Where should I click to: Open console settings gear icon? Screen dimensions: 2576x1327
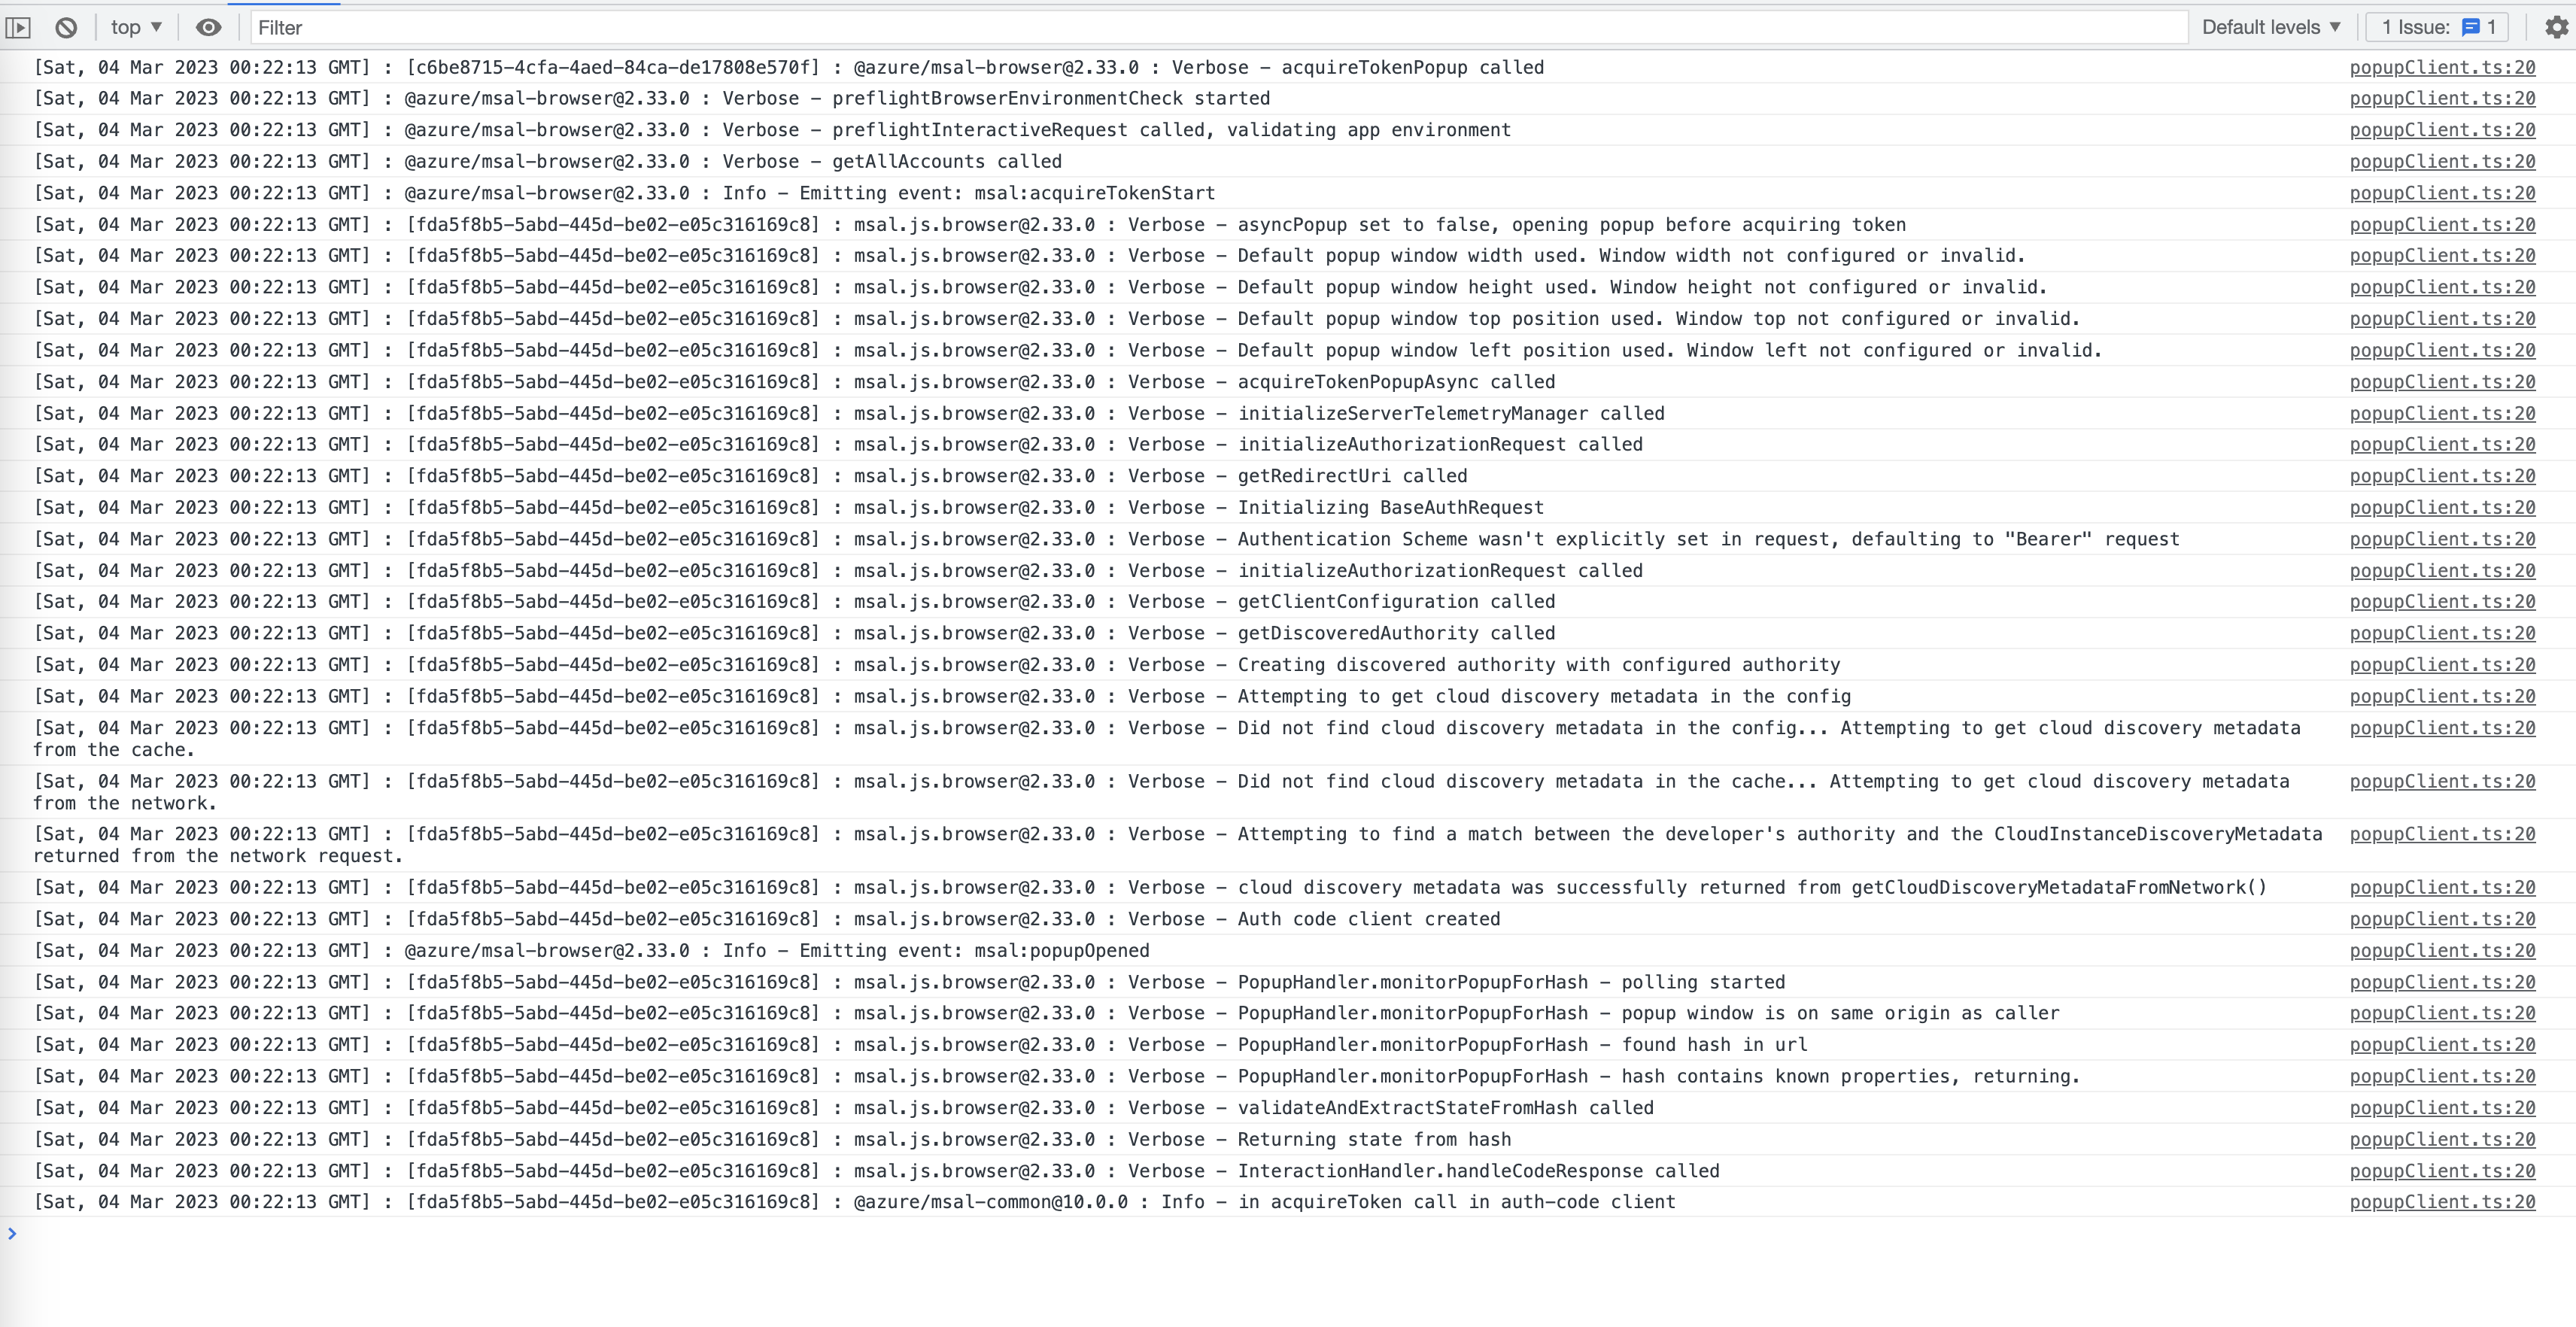[x=2556, y=28]
